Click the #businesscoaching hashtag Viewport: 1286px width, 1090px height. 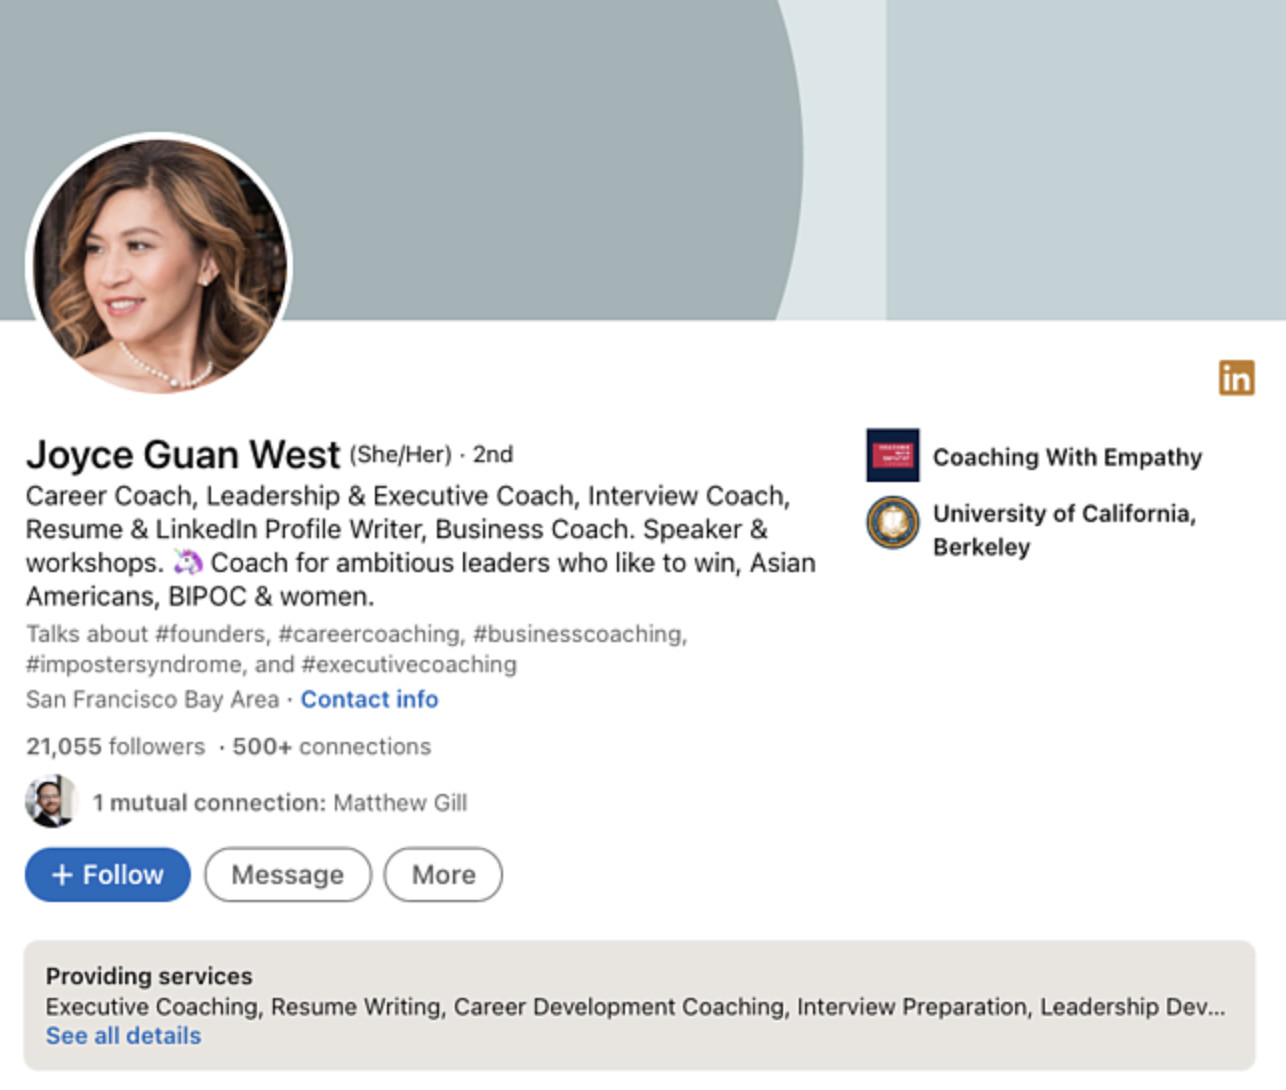click(579, 633)
